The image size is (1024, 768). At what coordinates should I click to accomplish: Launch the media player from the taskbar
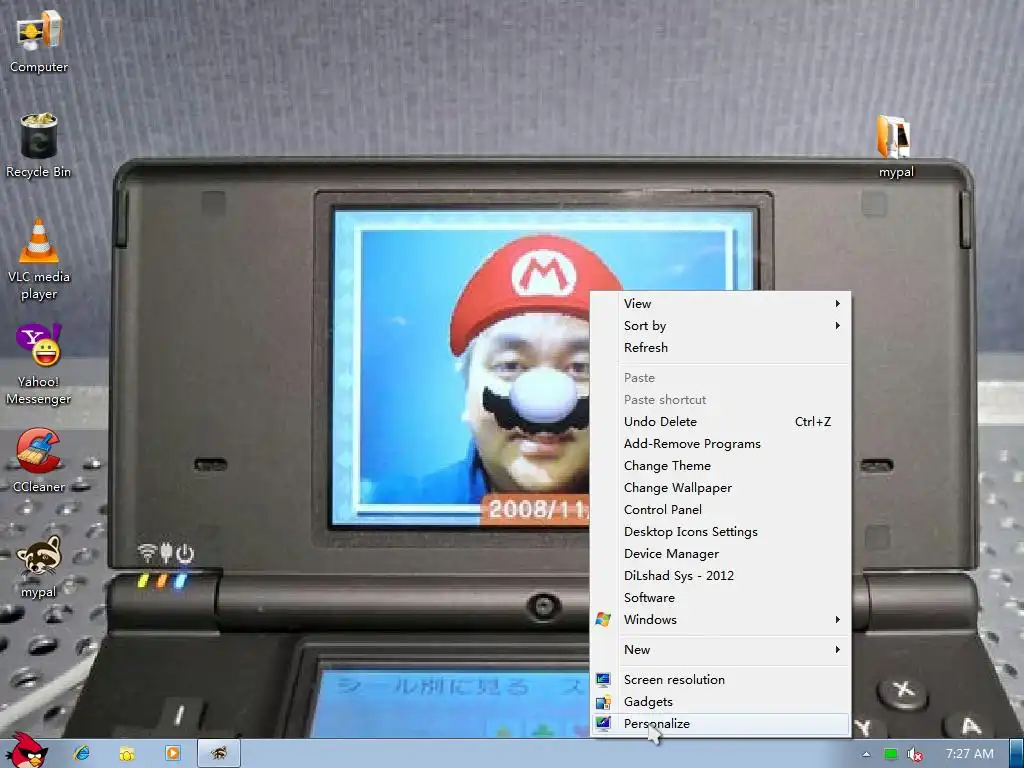click(172, 753)
